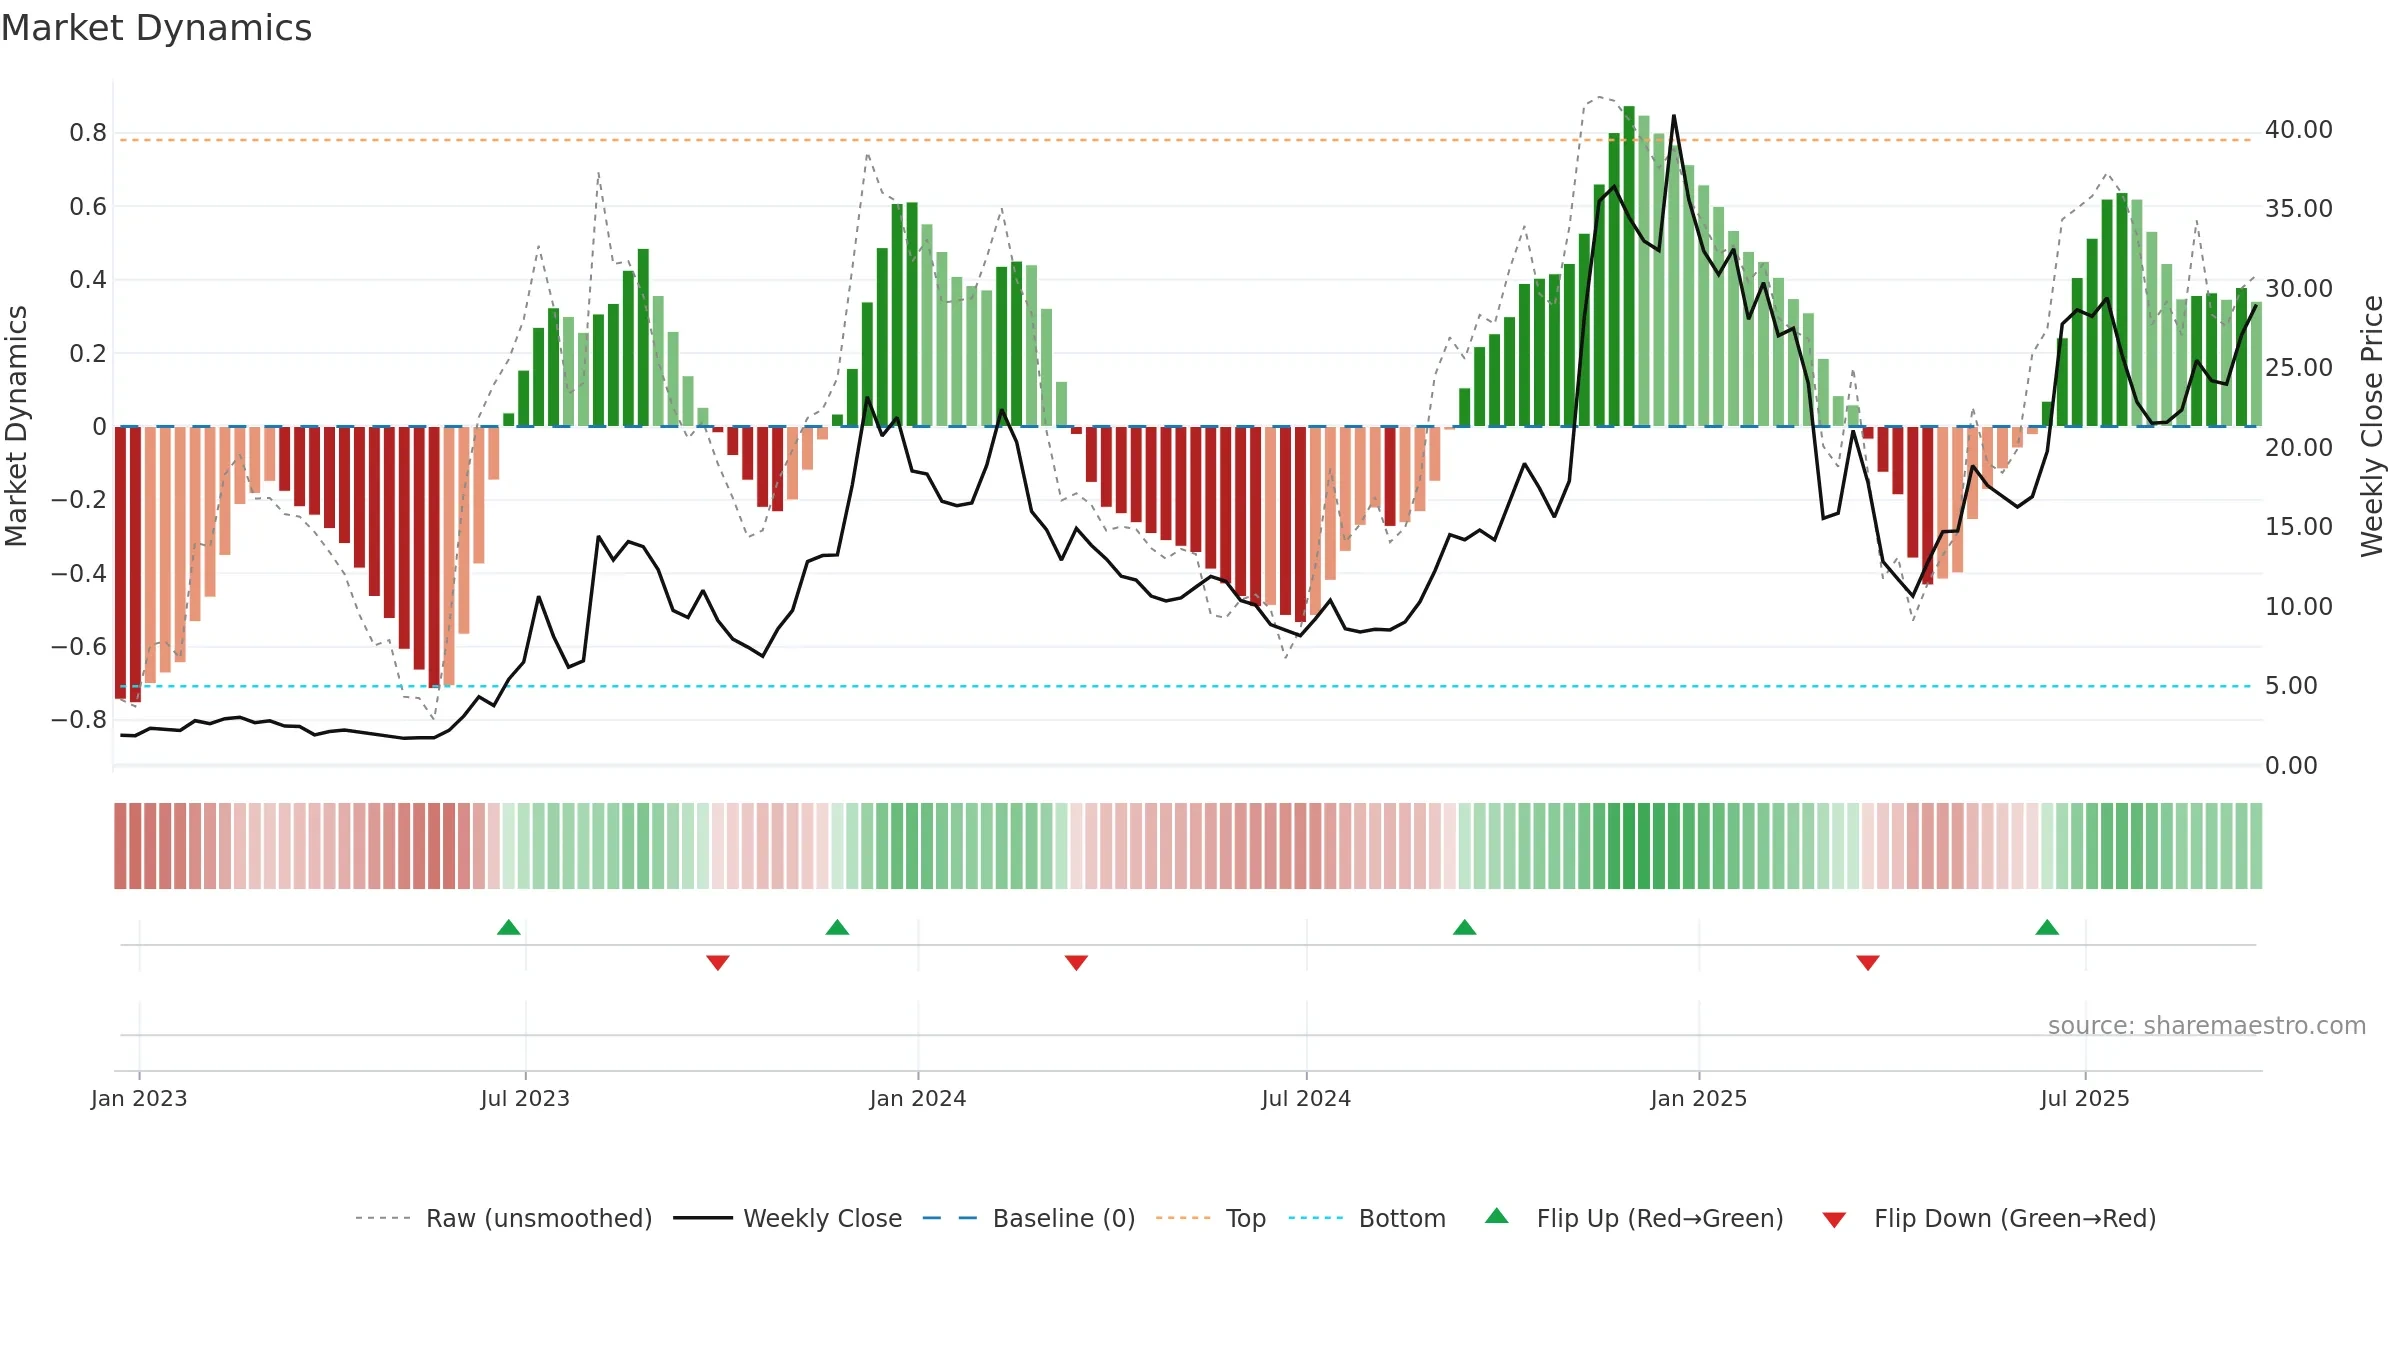Image resolution: width=2400 pixels, height=1350 pixels.
Task: Click the Jan 2023 axis label
Action: pos(139,1098)
